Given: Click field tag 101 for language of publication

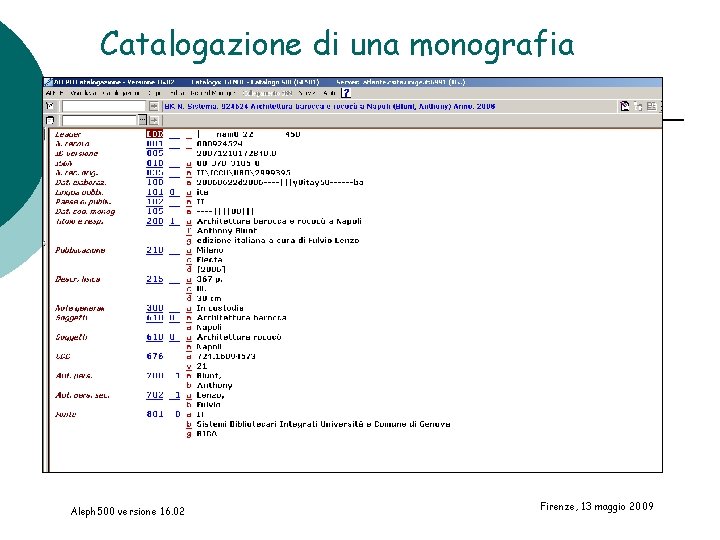Looking at the screenshot, I should click(155, 192).
